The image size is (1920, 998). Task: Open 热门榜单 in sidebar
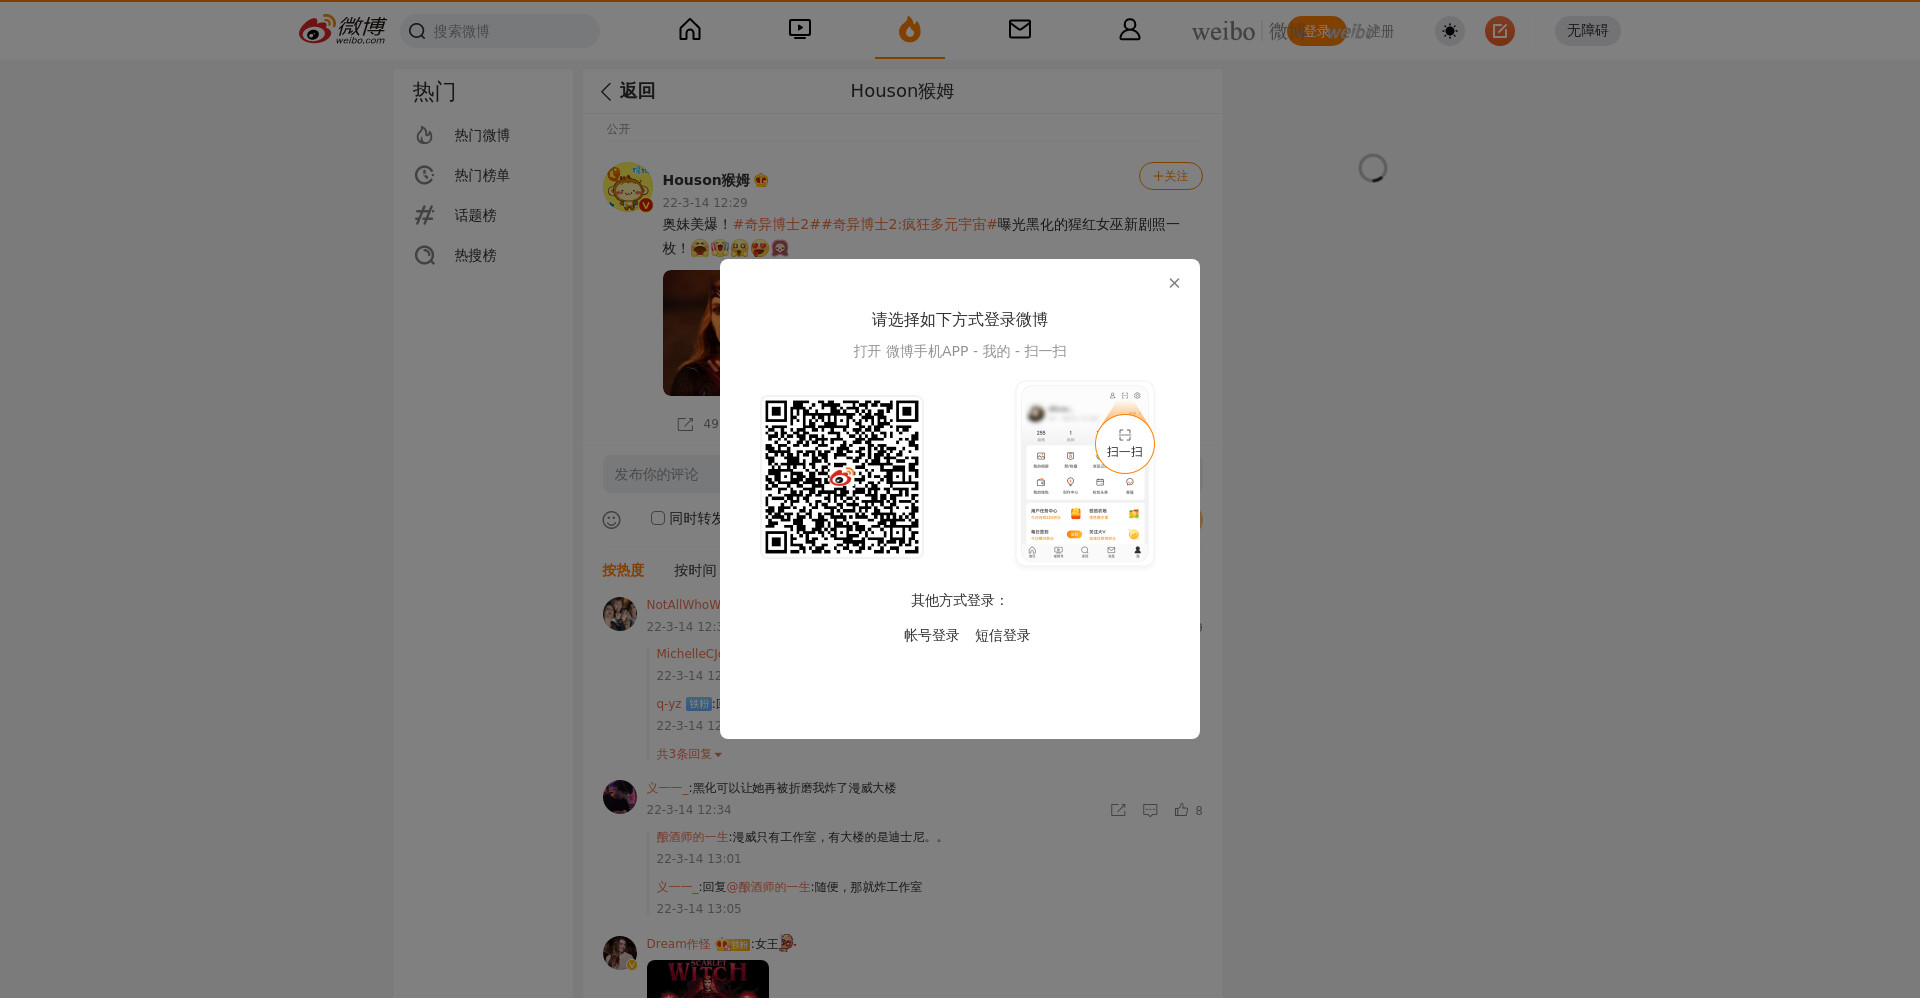click(x=482, y=175)
